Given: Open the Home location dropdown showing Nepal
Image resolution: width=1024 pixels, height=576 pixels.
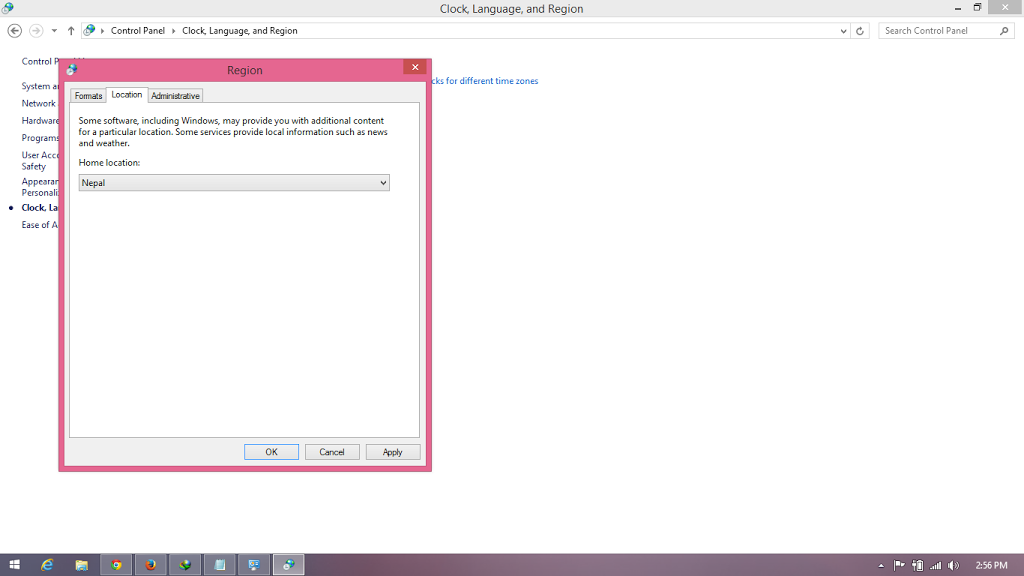Looking at the screenshot, I should [x=234, y=183].
